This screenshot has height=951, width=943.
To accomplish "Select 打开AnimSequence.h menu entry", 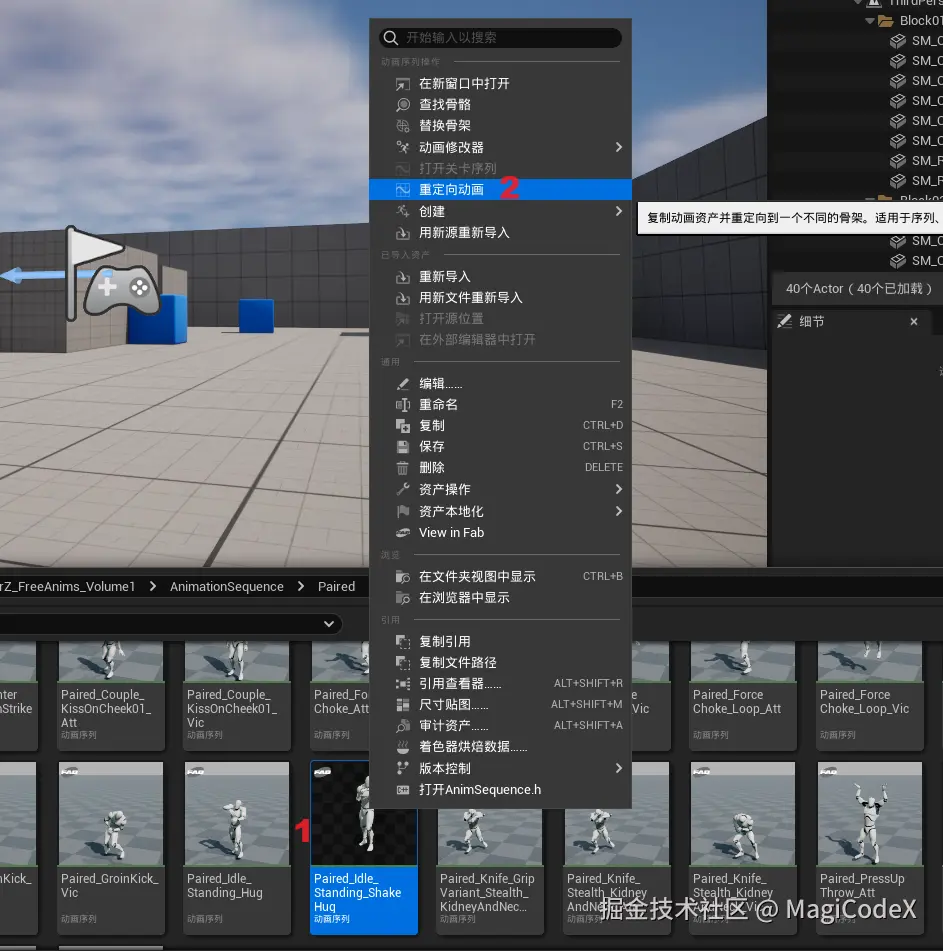I will (x=500, y=790).
